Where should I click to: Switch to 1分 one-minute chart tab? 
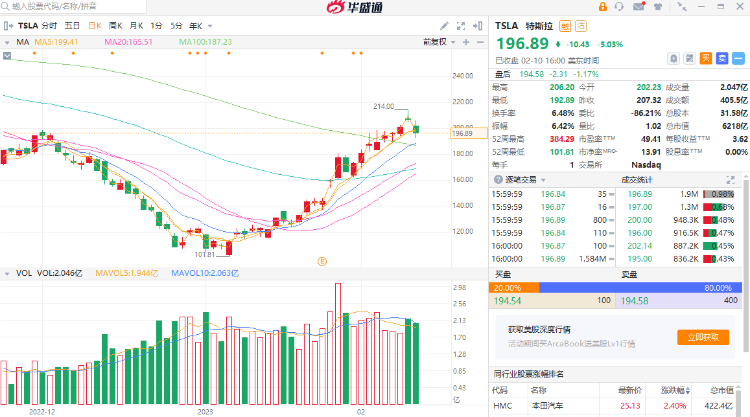point(156,26)
